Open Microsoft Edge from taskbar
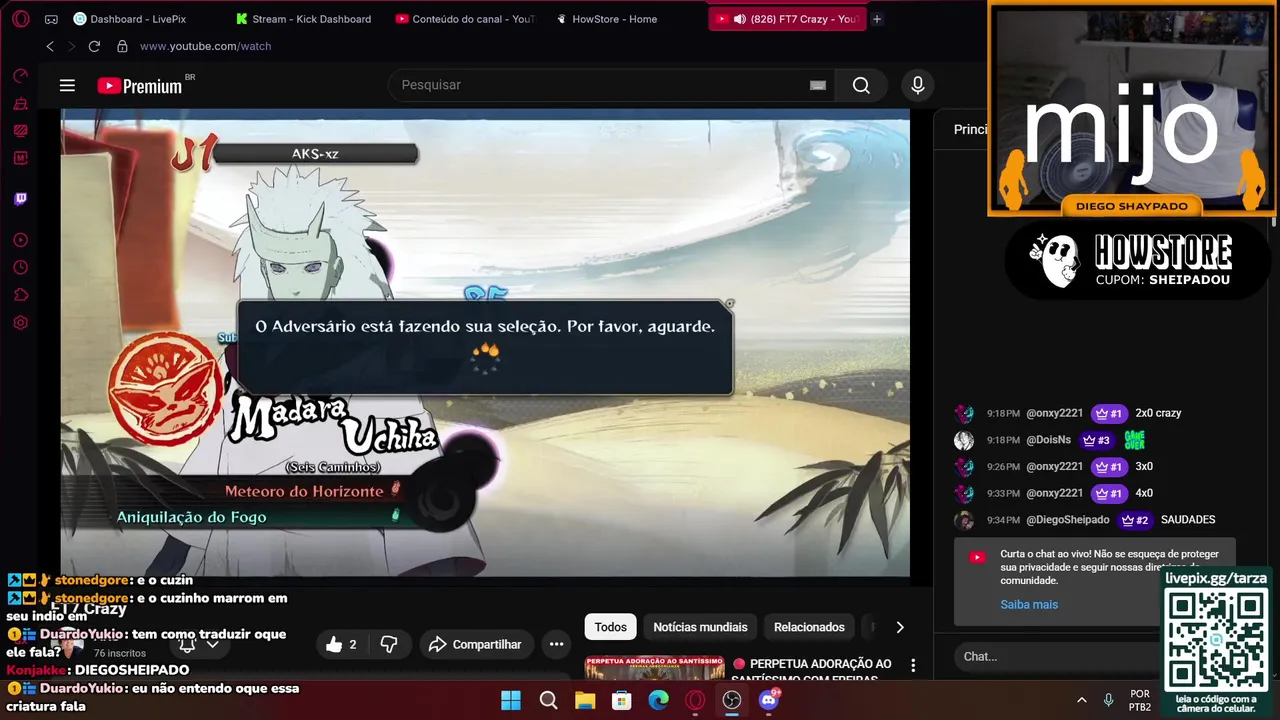 658,700
